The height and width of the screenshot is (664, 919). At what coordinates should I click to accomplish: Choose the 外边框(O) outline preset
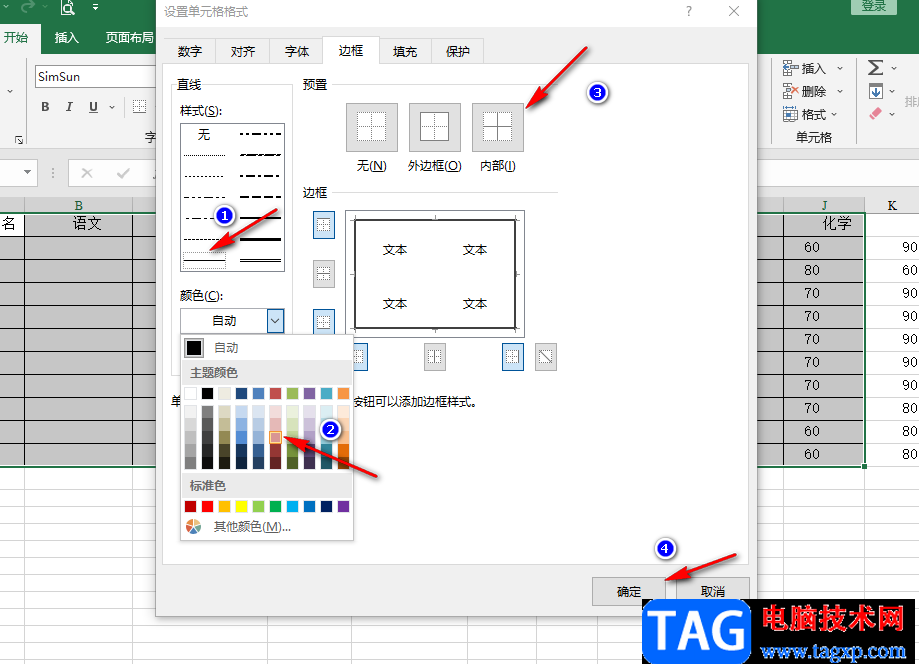click(434, 128)
